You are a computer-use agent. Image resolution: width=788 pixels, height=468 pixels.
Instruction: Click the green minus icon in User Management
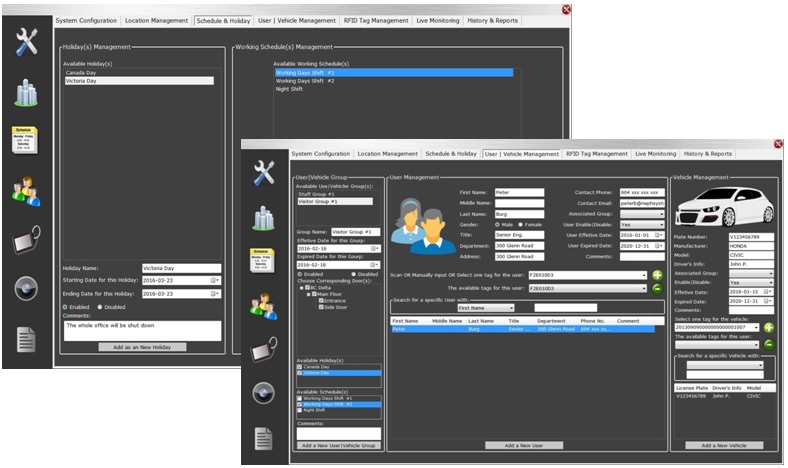click(x=657, y=288)
